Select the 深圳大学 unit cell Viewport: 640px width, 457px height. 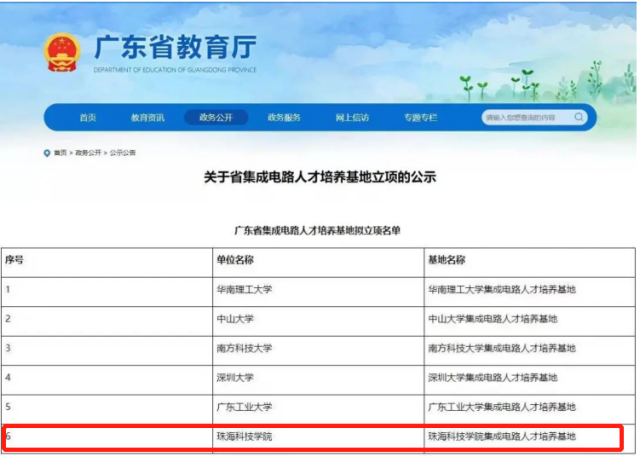pos(318,380)
